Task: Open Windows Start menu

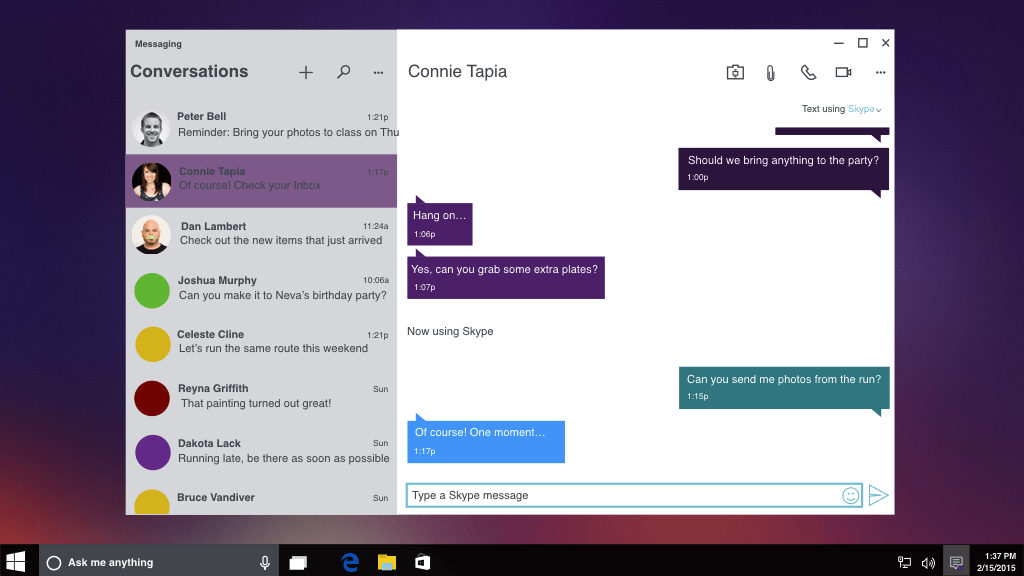Action: [16, 562]
